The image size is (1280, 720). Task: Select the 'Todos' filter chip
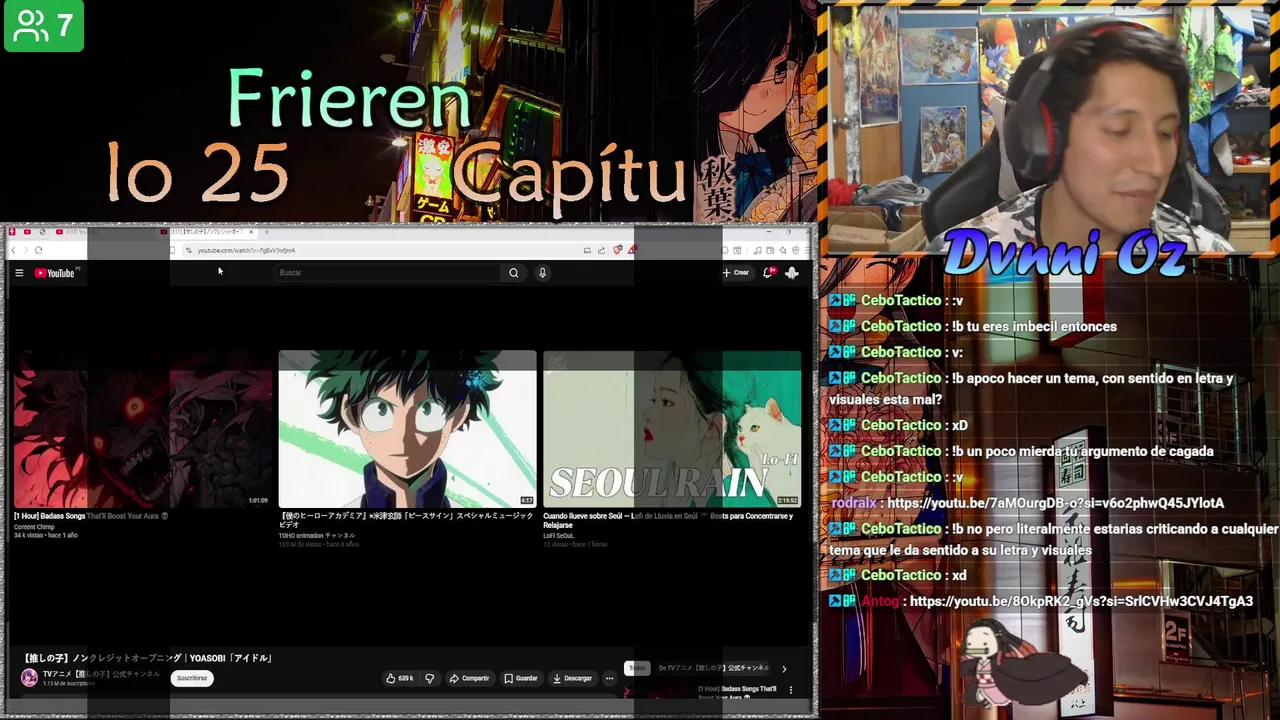pos(637,668)
